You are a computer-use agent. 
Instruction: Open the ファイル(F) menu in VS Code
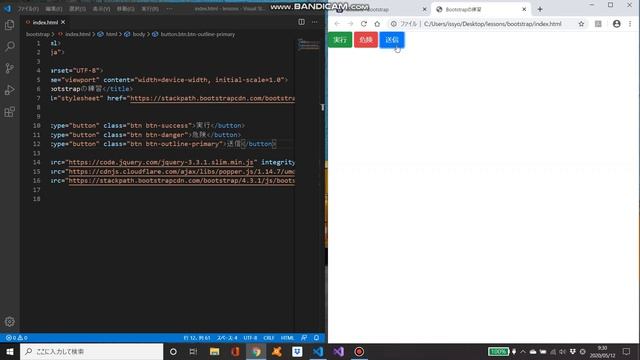(28, 9)
